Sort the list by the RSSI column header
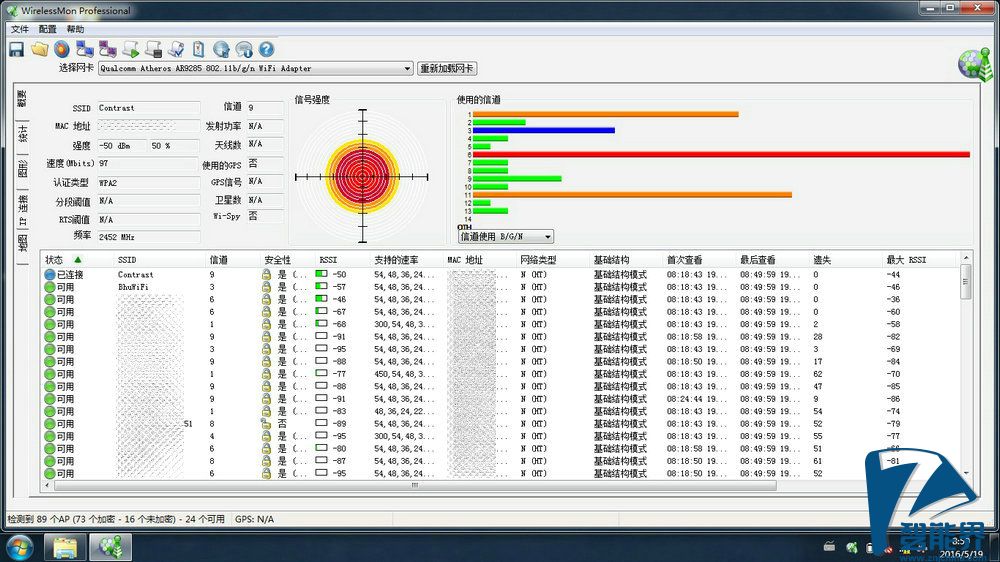 [328, 260]
